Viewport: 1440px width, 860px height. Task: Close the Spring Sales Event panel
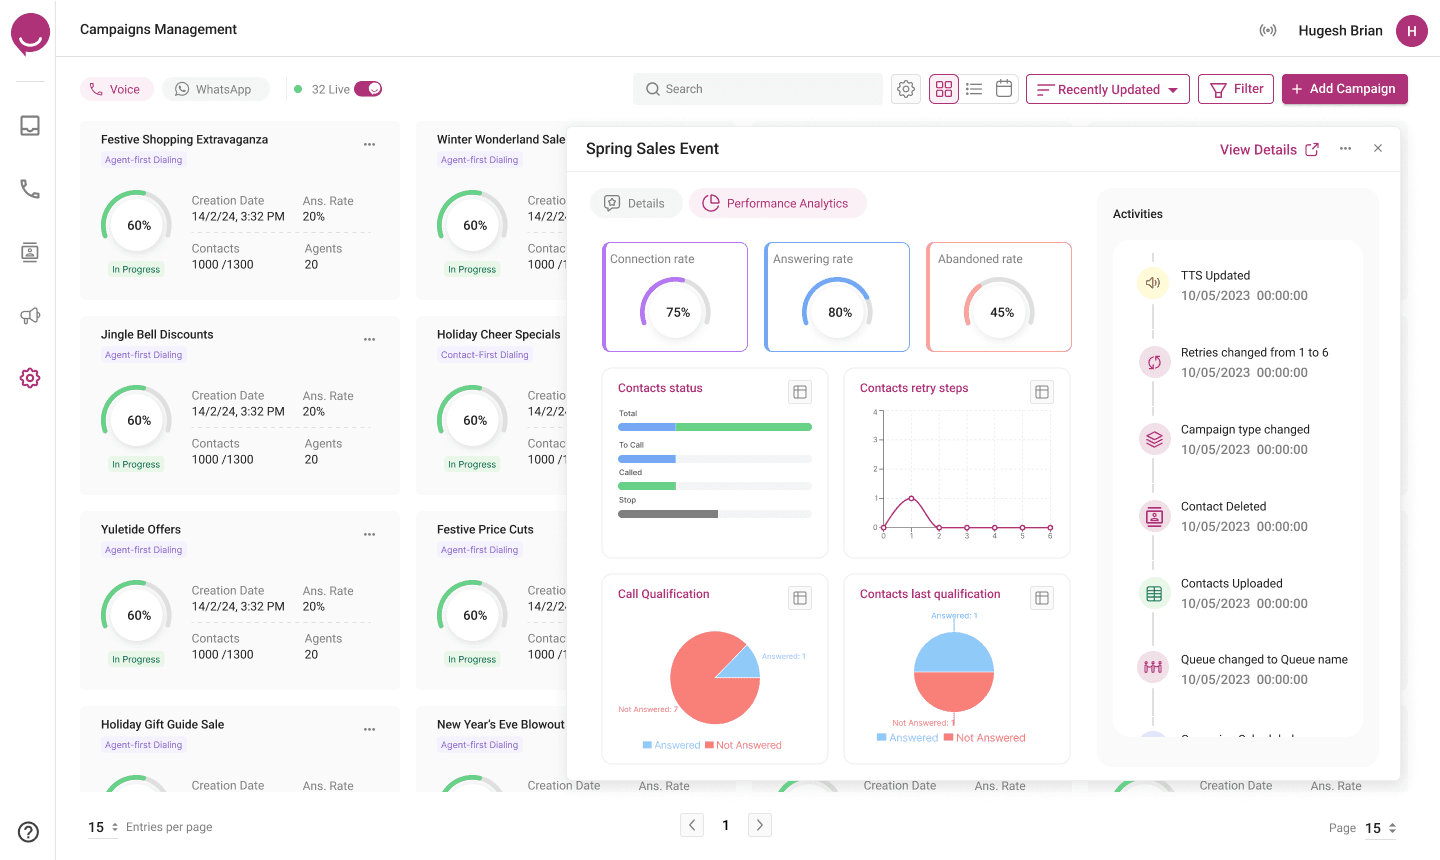(x=1378, y=148)
